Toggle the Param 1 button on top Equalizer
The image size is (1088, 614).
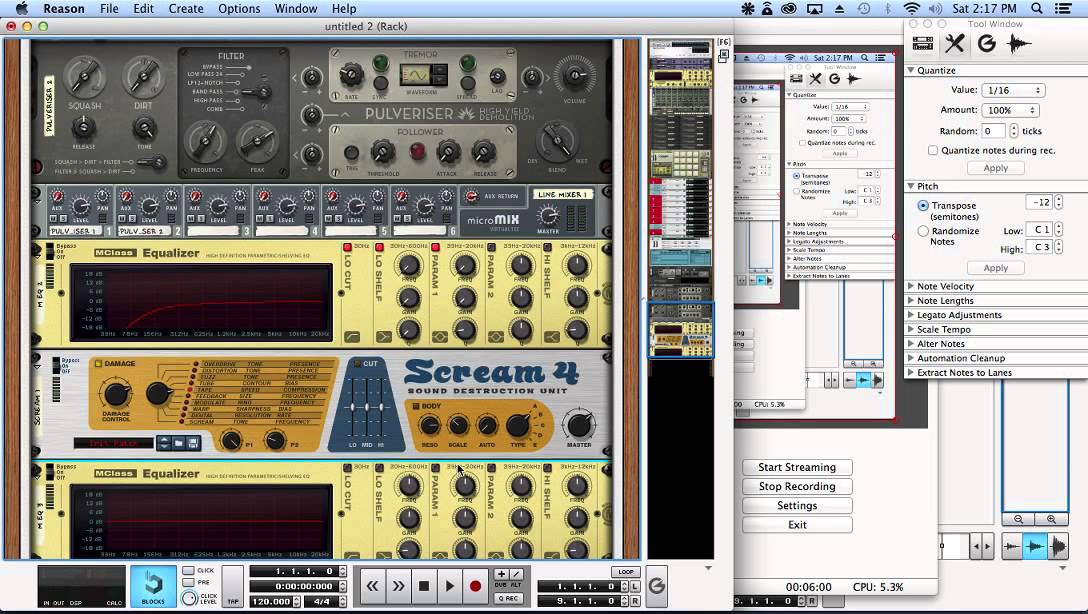(x=435, y=247)
